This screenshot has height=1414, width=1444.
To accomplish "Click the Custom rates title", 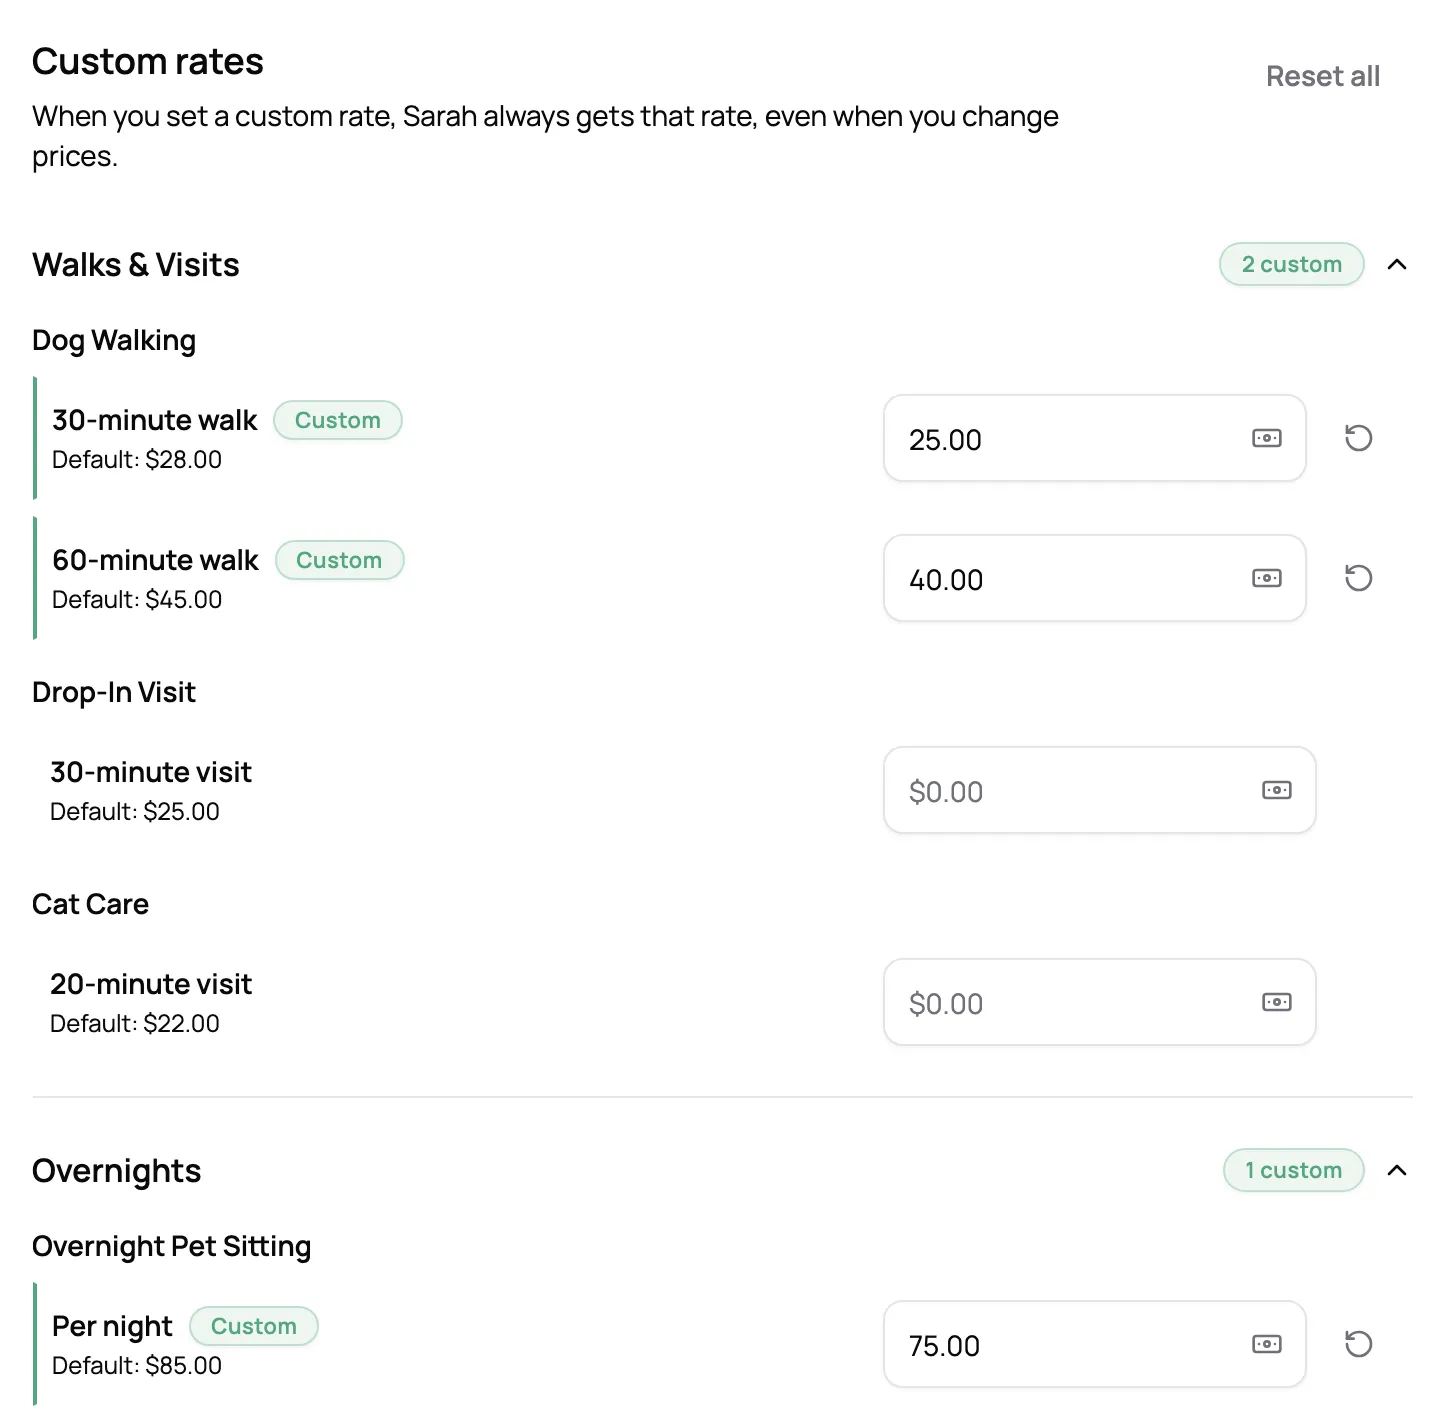I will point(148,62).
